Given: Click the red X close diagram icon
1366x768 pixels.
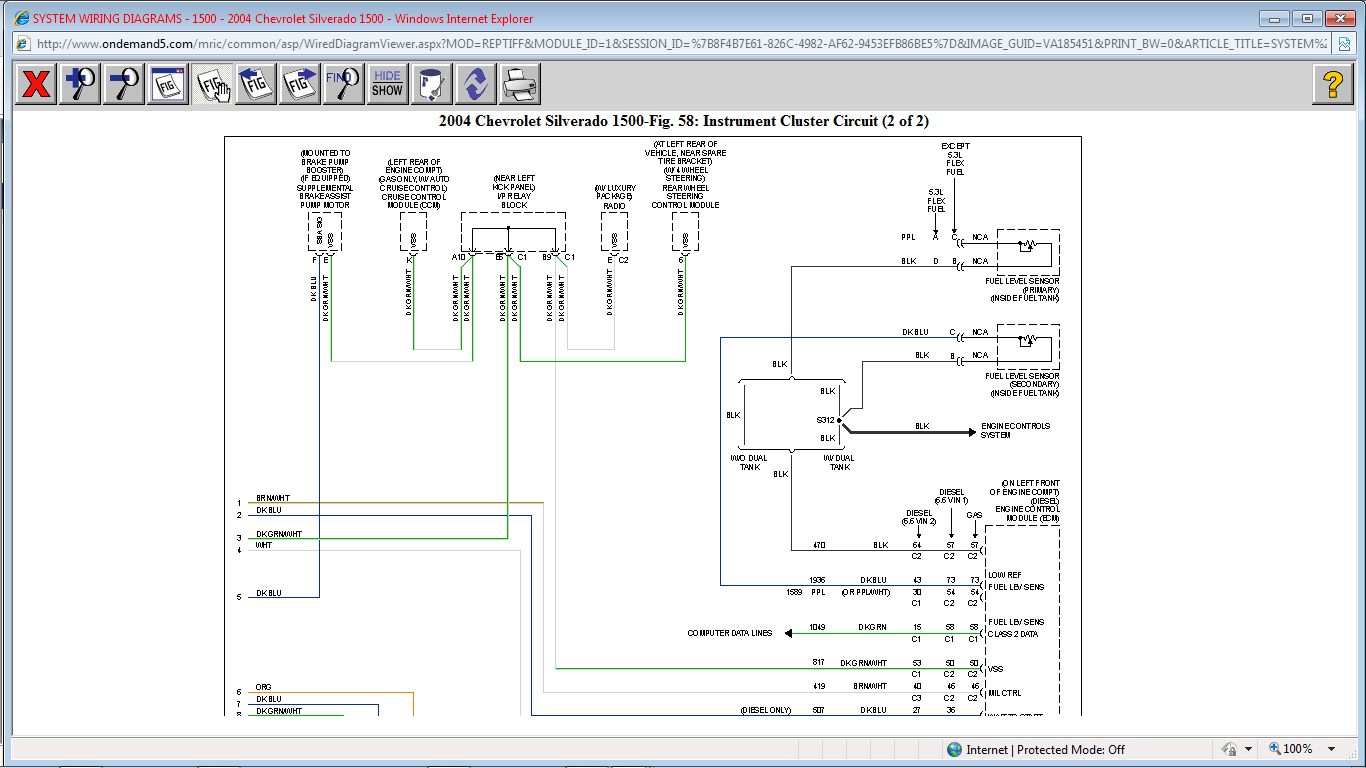Looking at the screenshot, I should coord(36,84).
